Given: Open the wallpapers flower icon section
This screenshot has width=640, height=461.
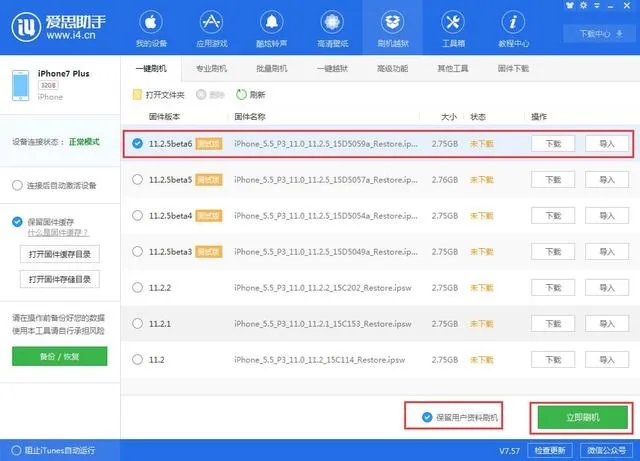Looking at the screenshot, I should [x=332, y=29].
